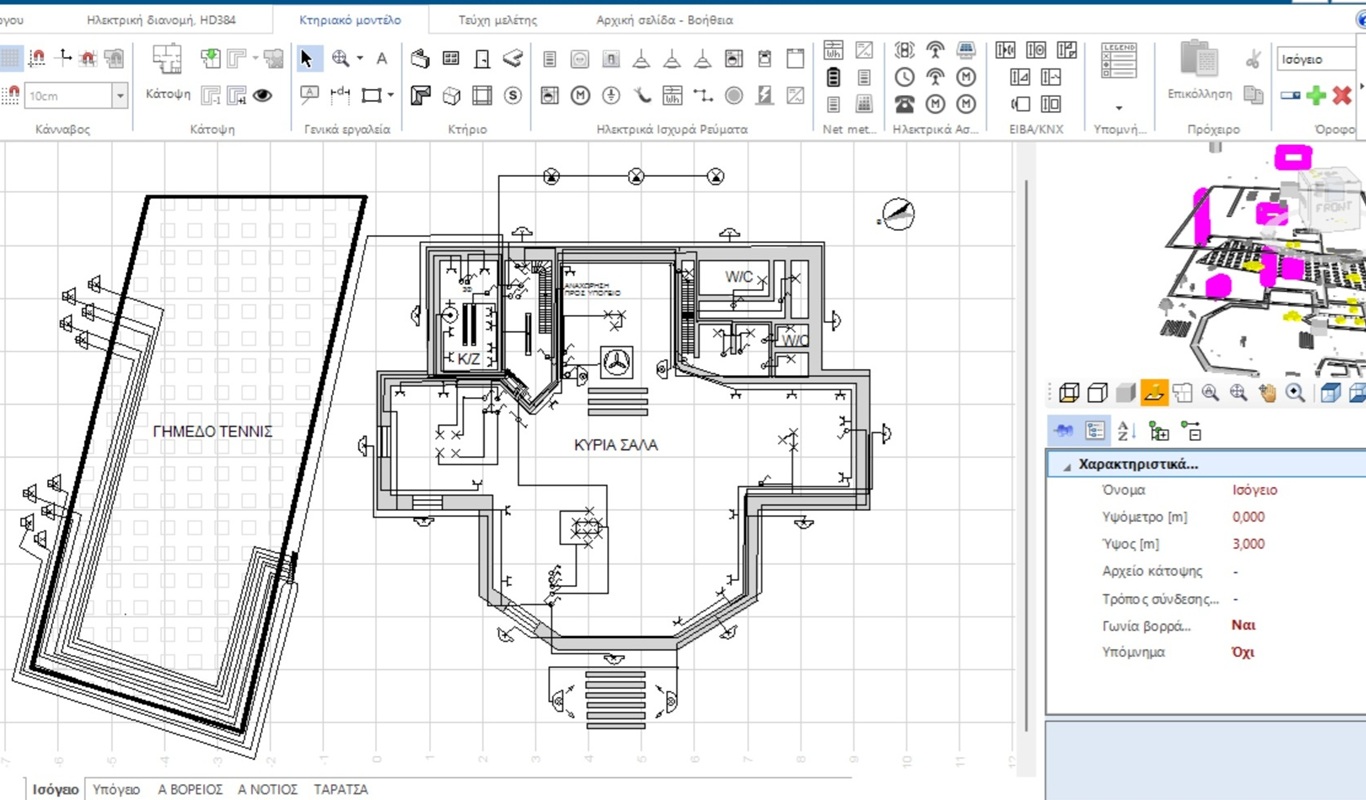Screen dimensions: 1366x800
Task: Collapse the Χαρακτηριστικά section
Action: pos(1067,465)
